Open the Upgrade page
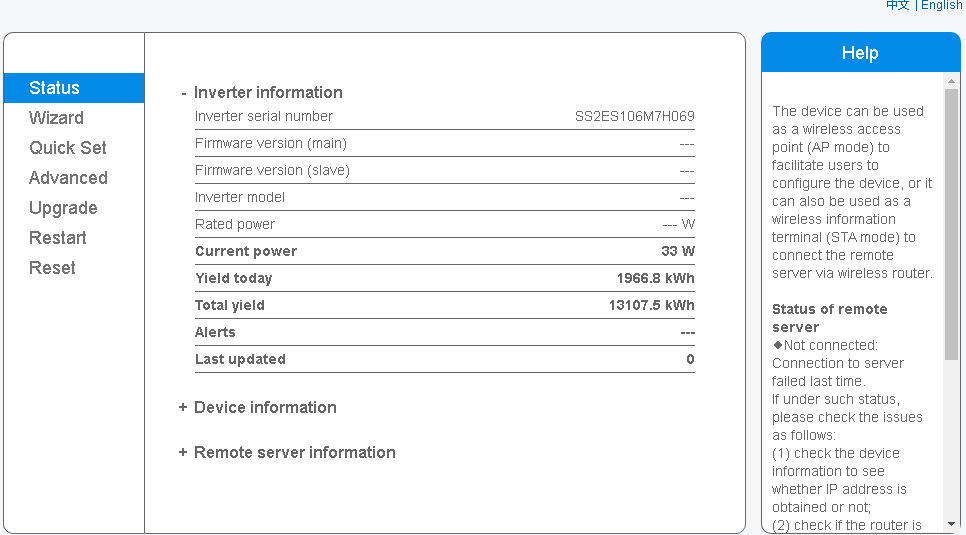Image resolution: width=966 pixels, height=535 pixels. click(x=63, y=208)
